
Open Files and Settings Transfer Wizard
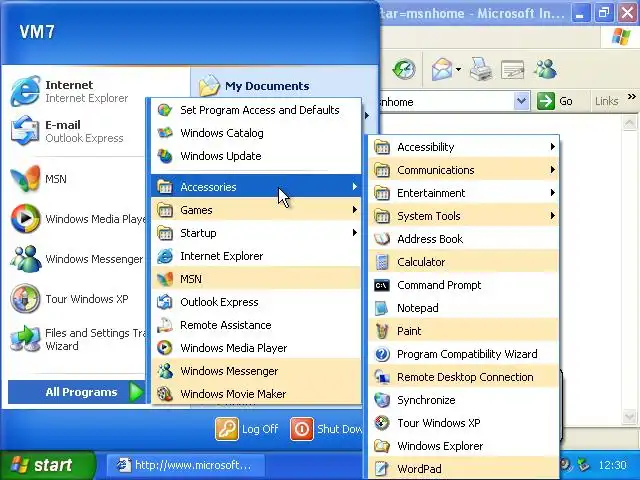click(77, 339)
